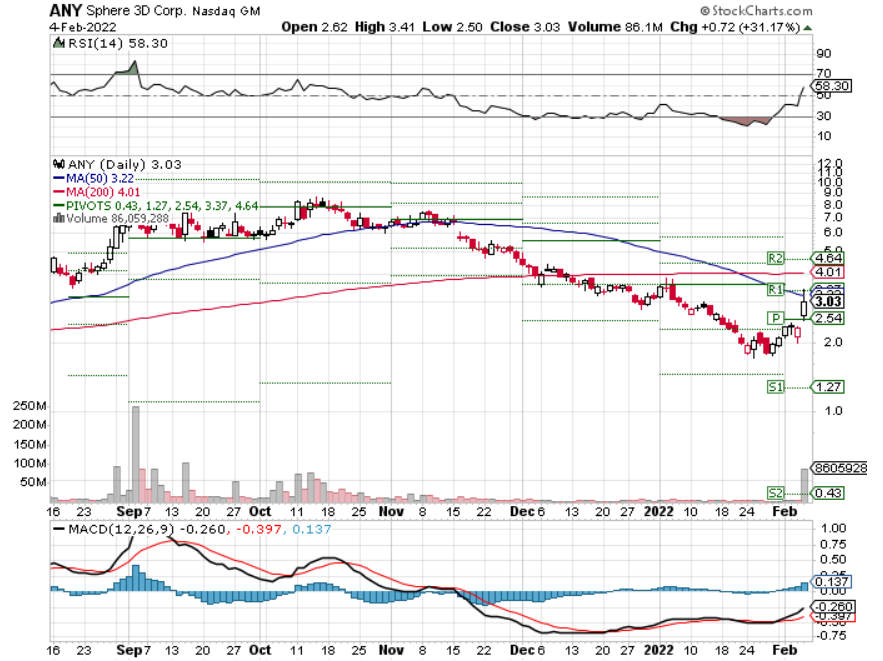Click the Open 2.62 value in the header
883x661 pixels.
pos(314,27)
